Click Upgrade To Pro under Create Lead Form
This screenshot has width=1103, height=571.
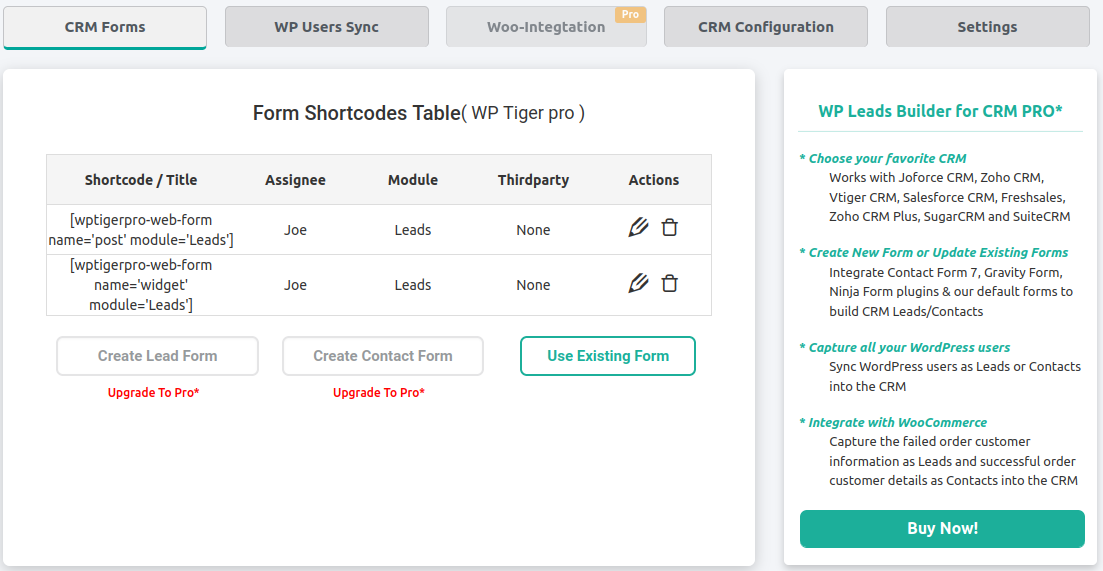(153, 393)
